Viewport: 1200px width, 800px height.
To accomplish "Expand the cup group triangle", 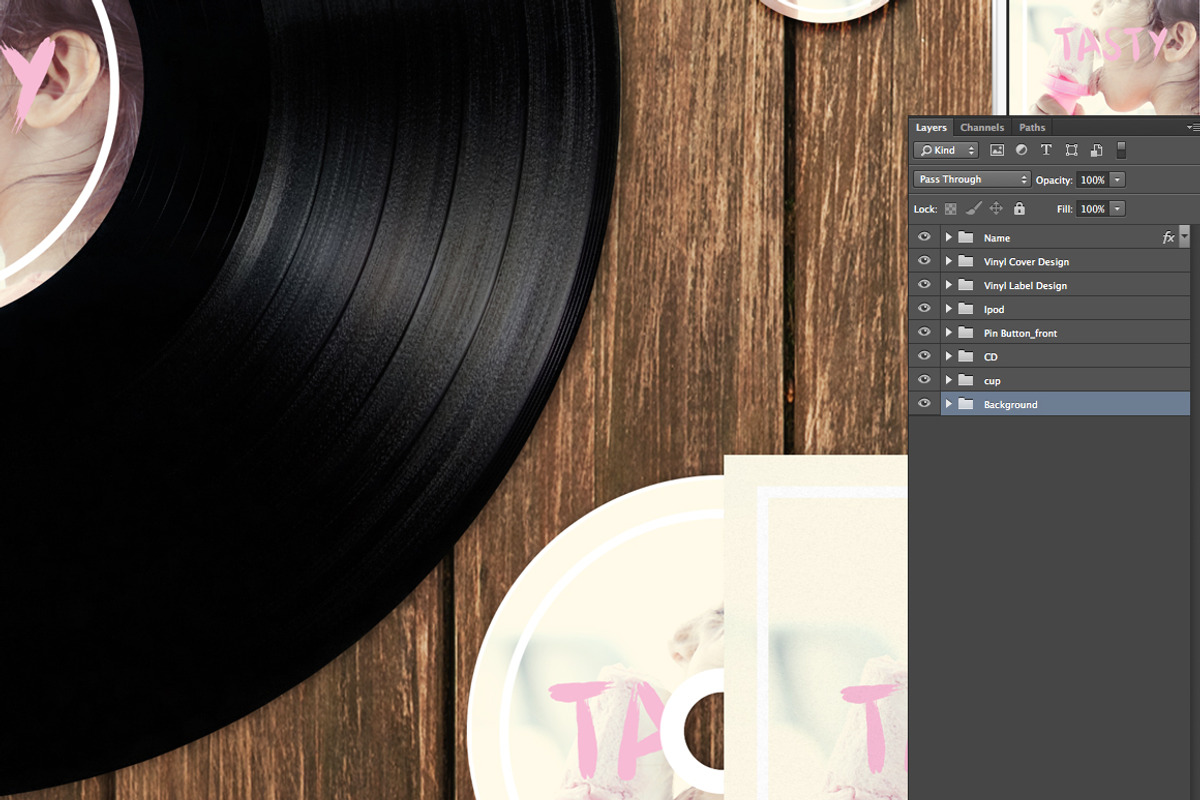I will coord(948,380).
